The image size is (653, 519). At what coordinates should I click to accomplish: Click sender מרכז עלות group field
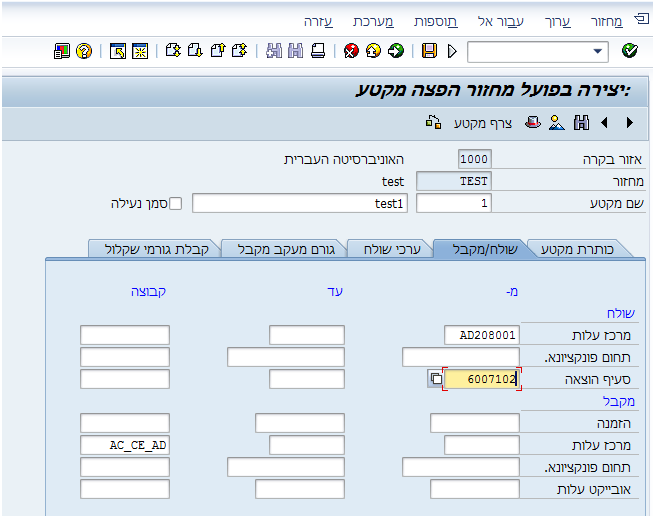tap(125, 335)
